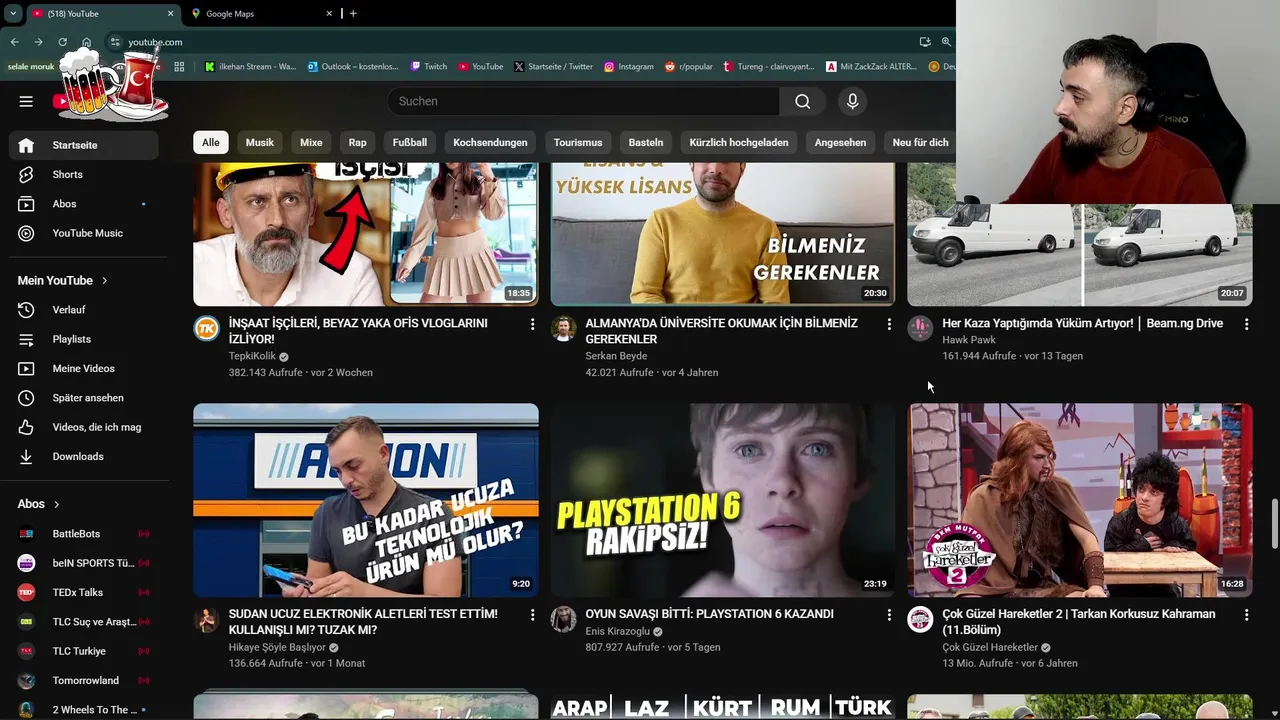Click Enis Kirazoglu channel avatar

563,619
